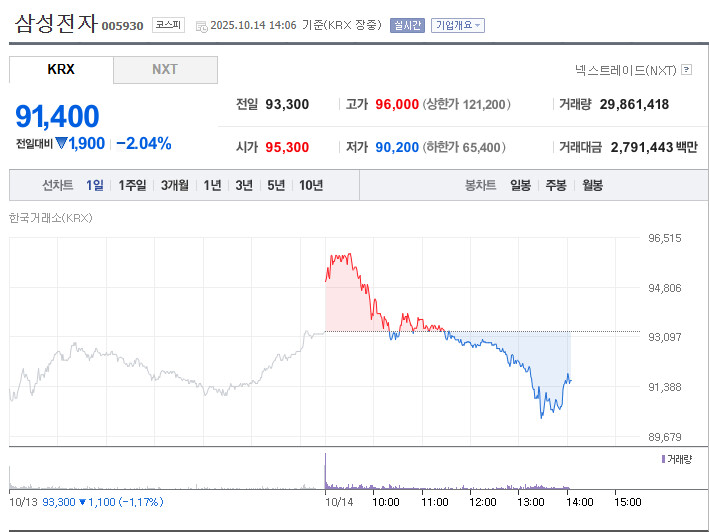Click the 93,097 y-axis label
The width and height of the screenshot is (709, 532).
point(665,337)
